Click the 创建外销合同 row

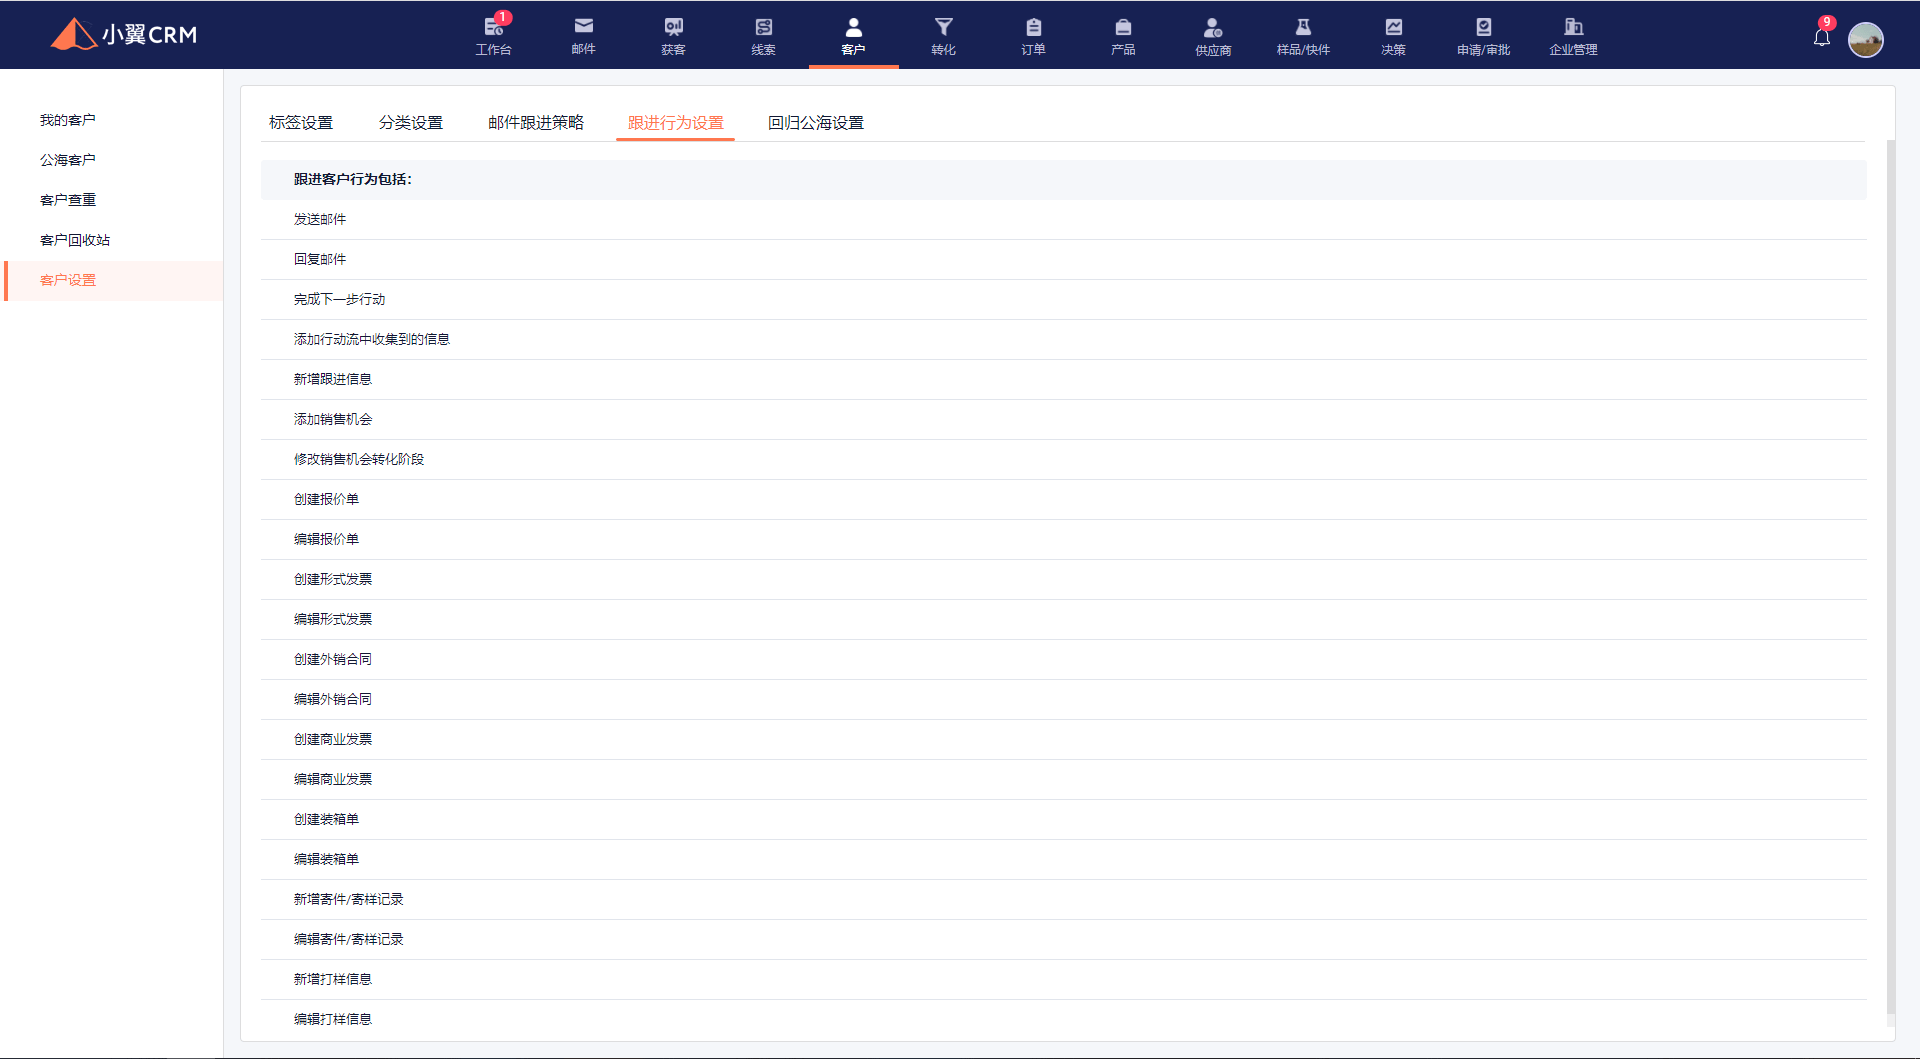coord(1064,659)
